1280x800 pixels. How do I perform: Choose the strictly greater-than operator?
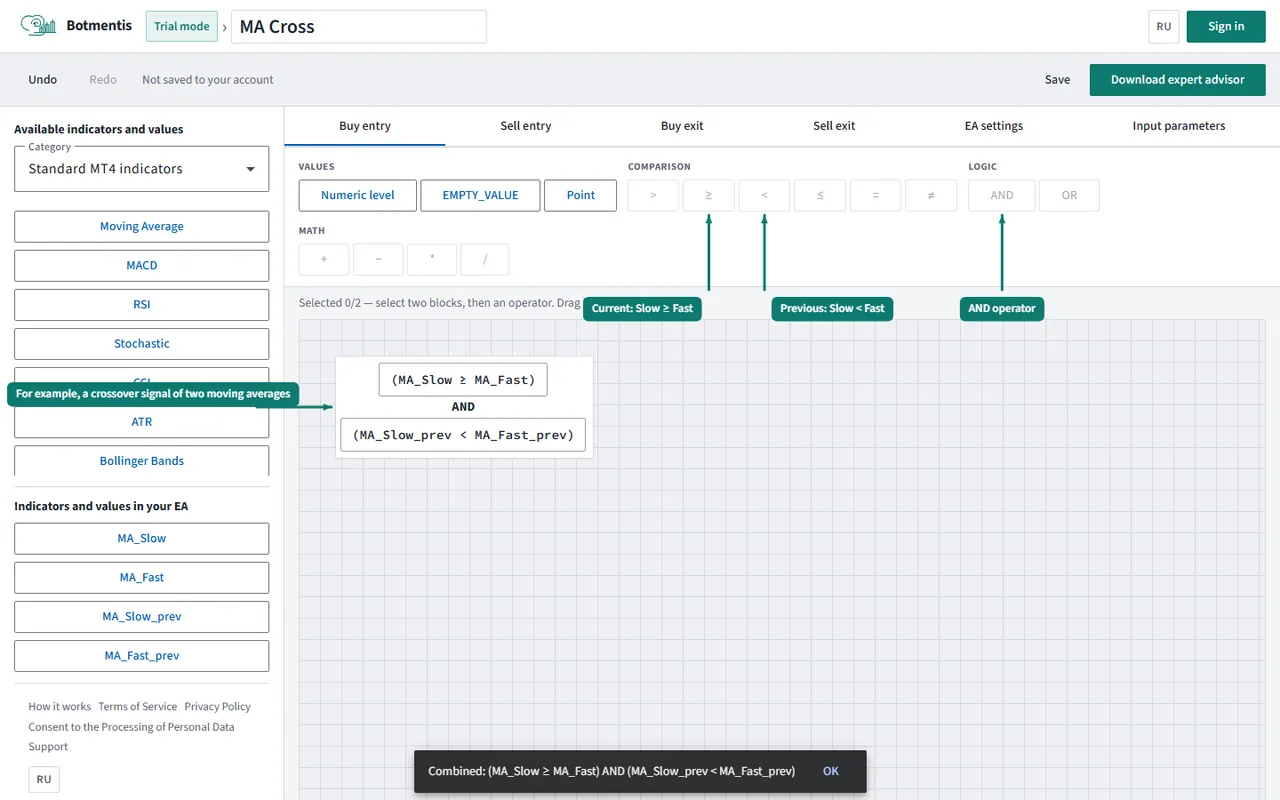coord(653,195)
